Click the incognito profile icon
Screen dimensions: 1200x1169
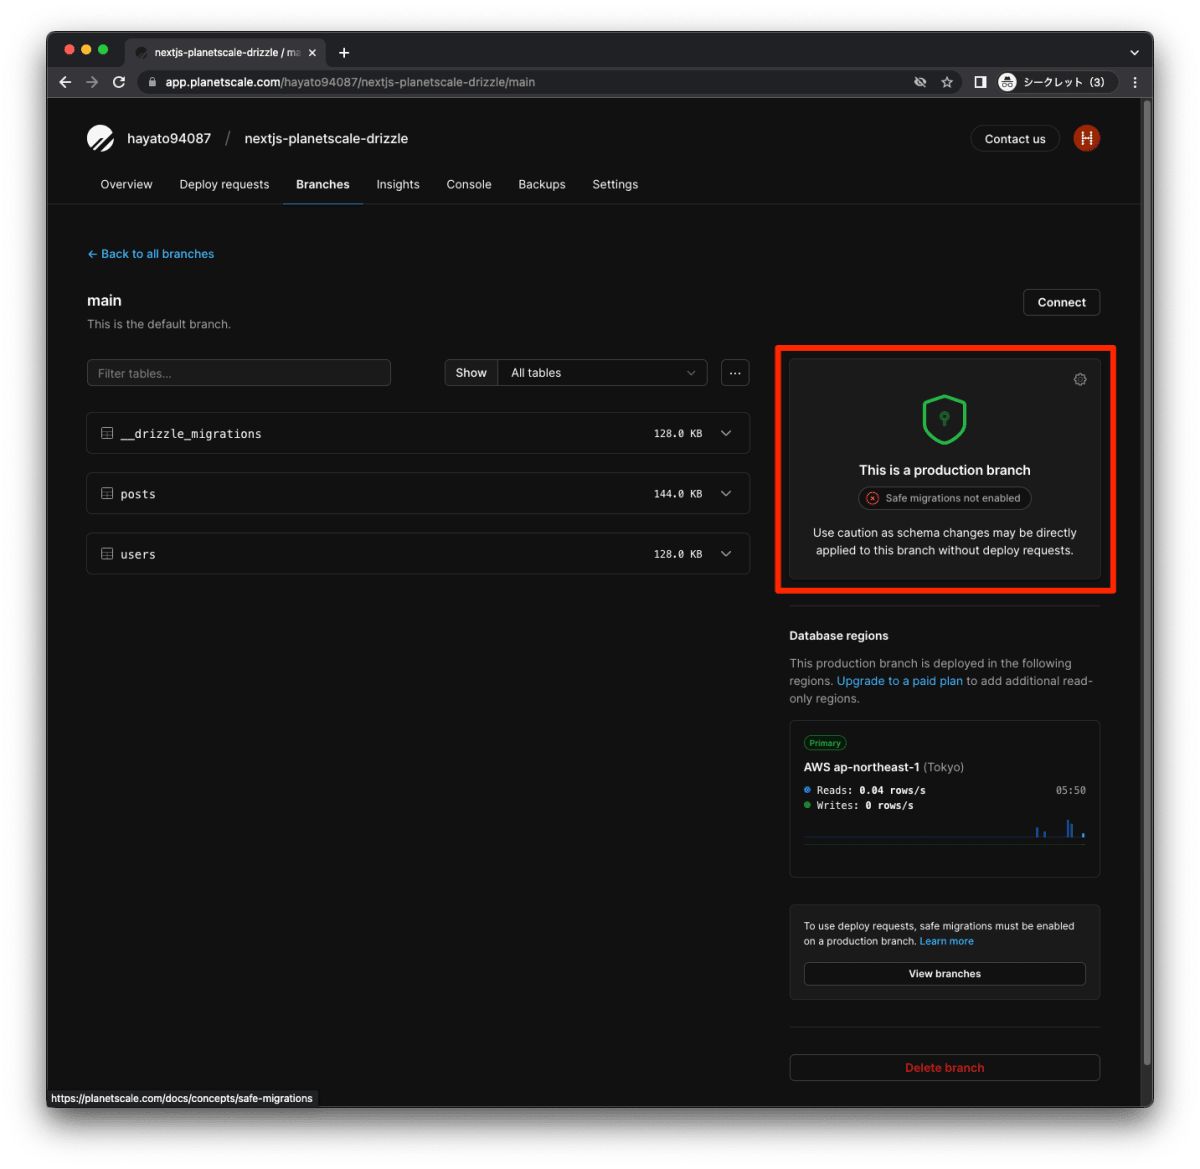(1007, 82)
